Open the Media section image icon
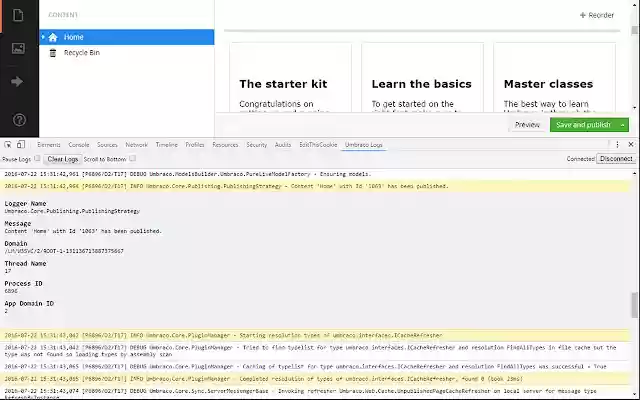The height and width of the screenshot is (400, 640). click(x=18, y=48)
